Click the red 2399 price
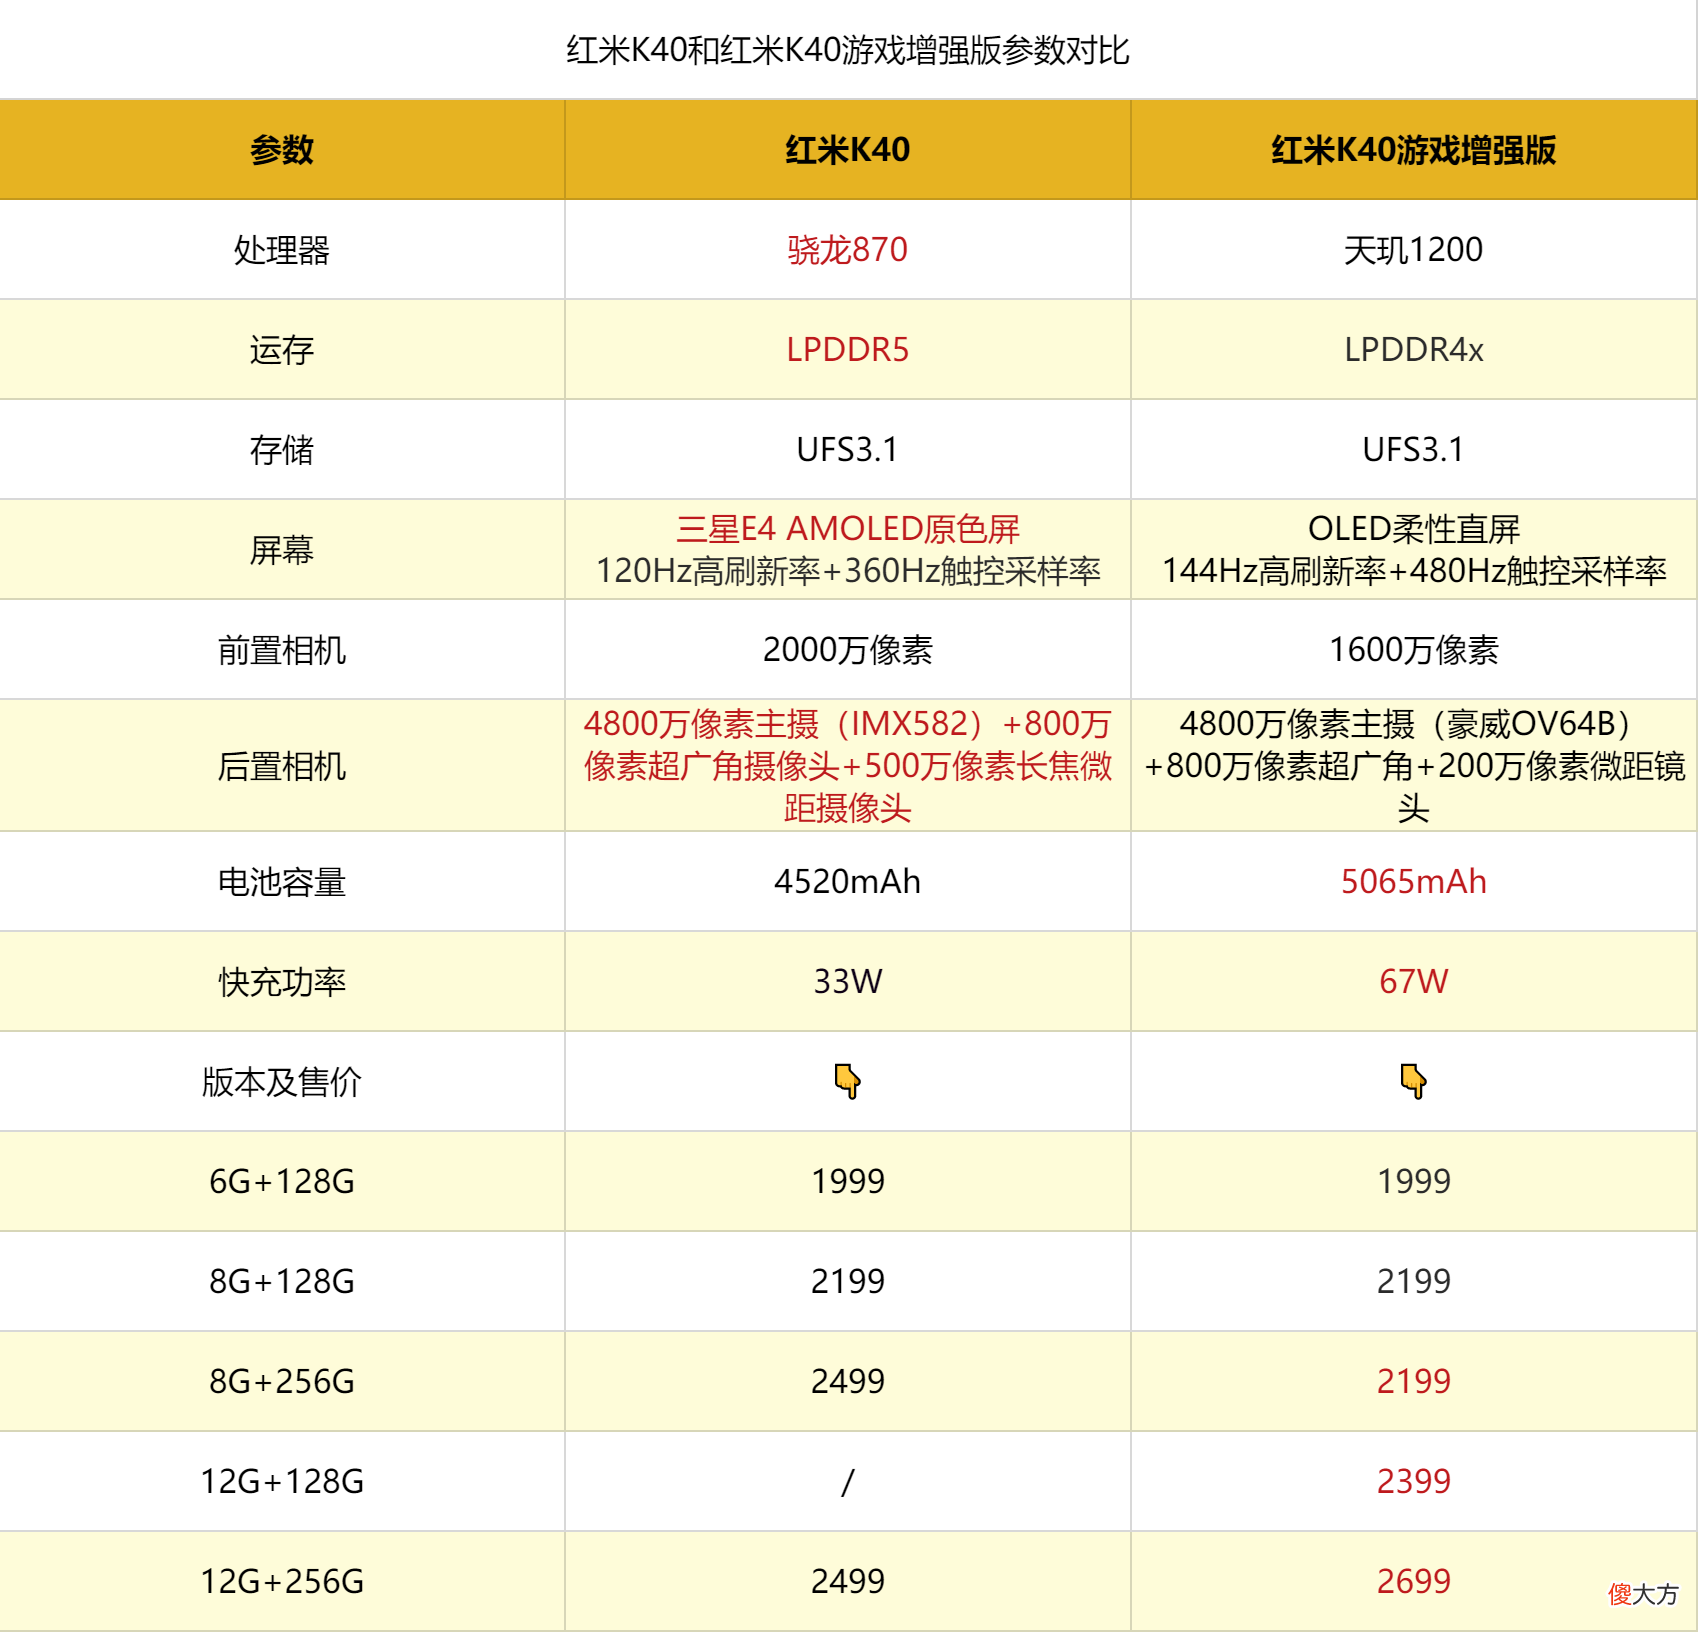The width and height of the screenshot is (1698, 1632). (1413, 1482)
